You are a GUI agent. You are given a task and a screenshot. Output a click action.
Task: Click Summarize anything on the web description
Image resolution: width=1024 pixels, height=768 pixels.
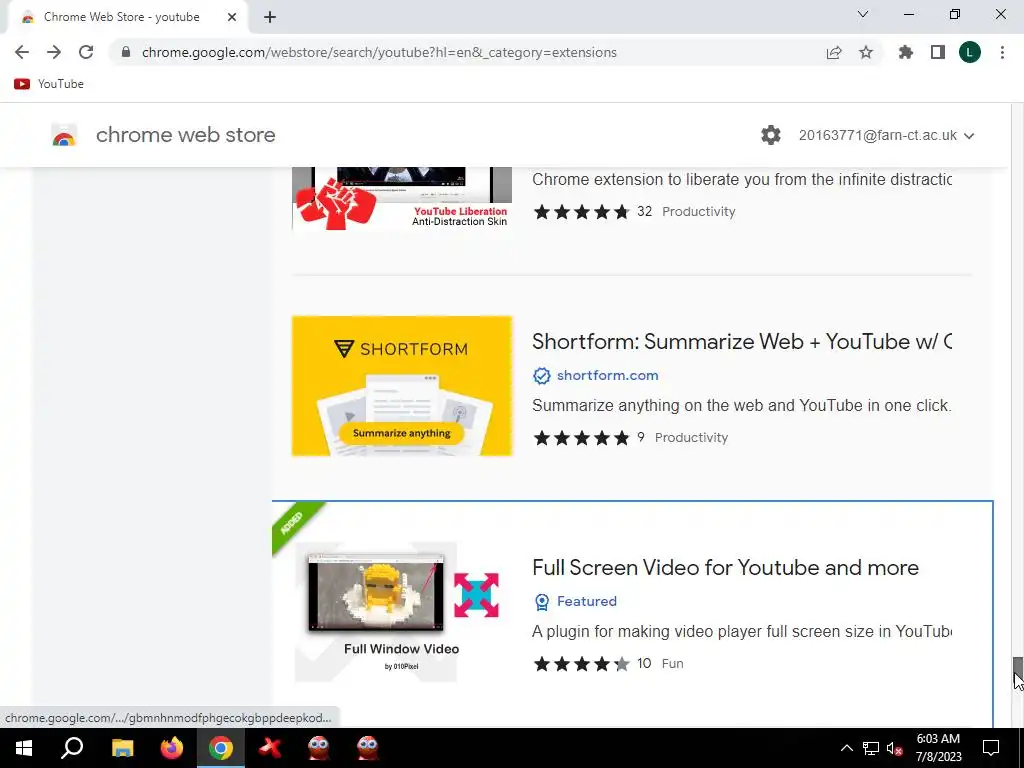741,406
